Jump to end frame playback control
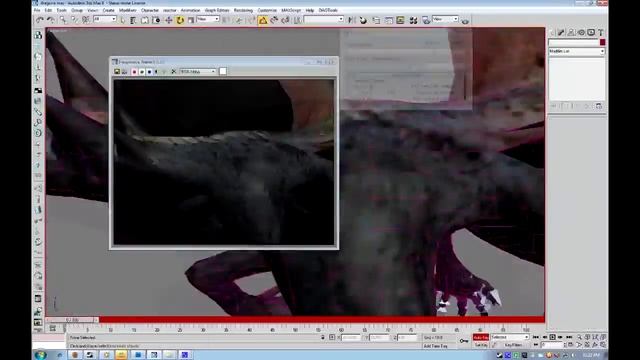Viewport: 640px width, 360px height. (x=569, y=337)
